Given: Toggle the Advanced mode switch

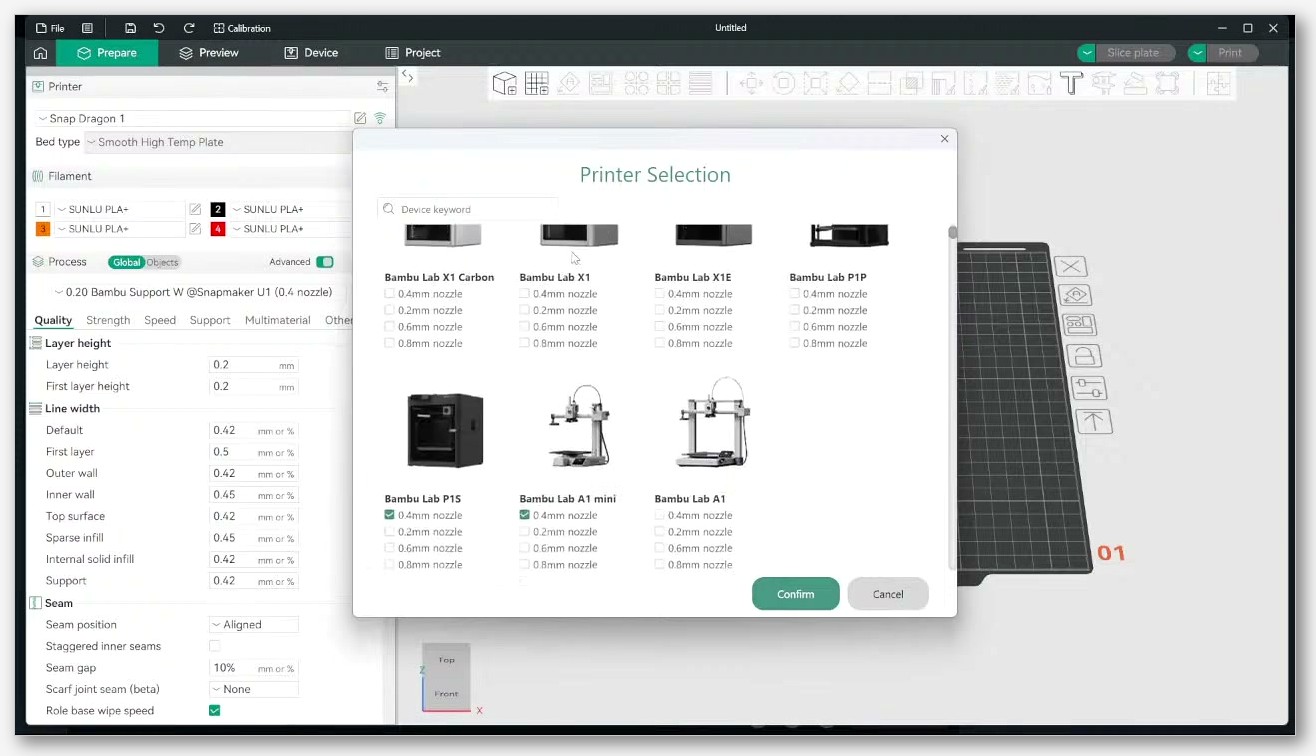Looking at the screenshot, I should click(x=325, y=262).
